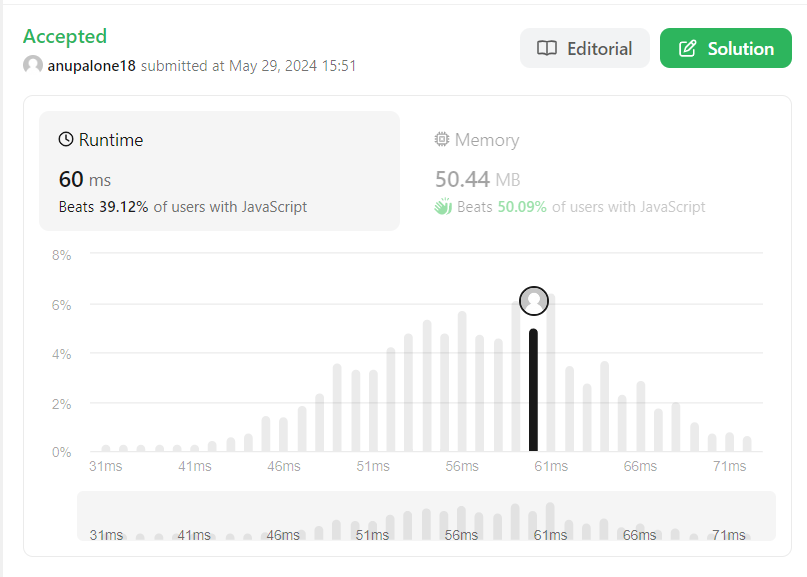Screen dimensions: 807x577
Task: Click the range slider at its 71ms label
Action: pos(729,535)
